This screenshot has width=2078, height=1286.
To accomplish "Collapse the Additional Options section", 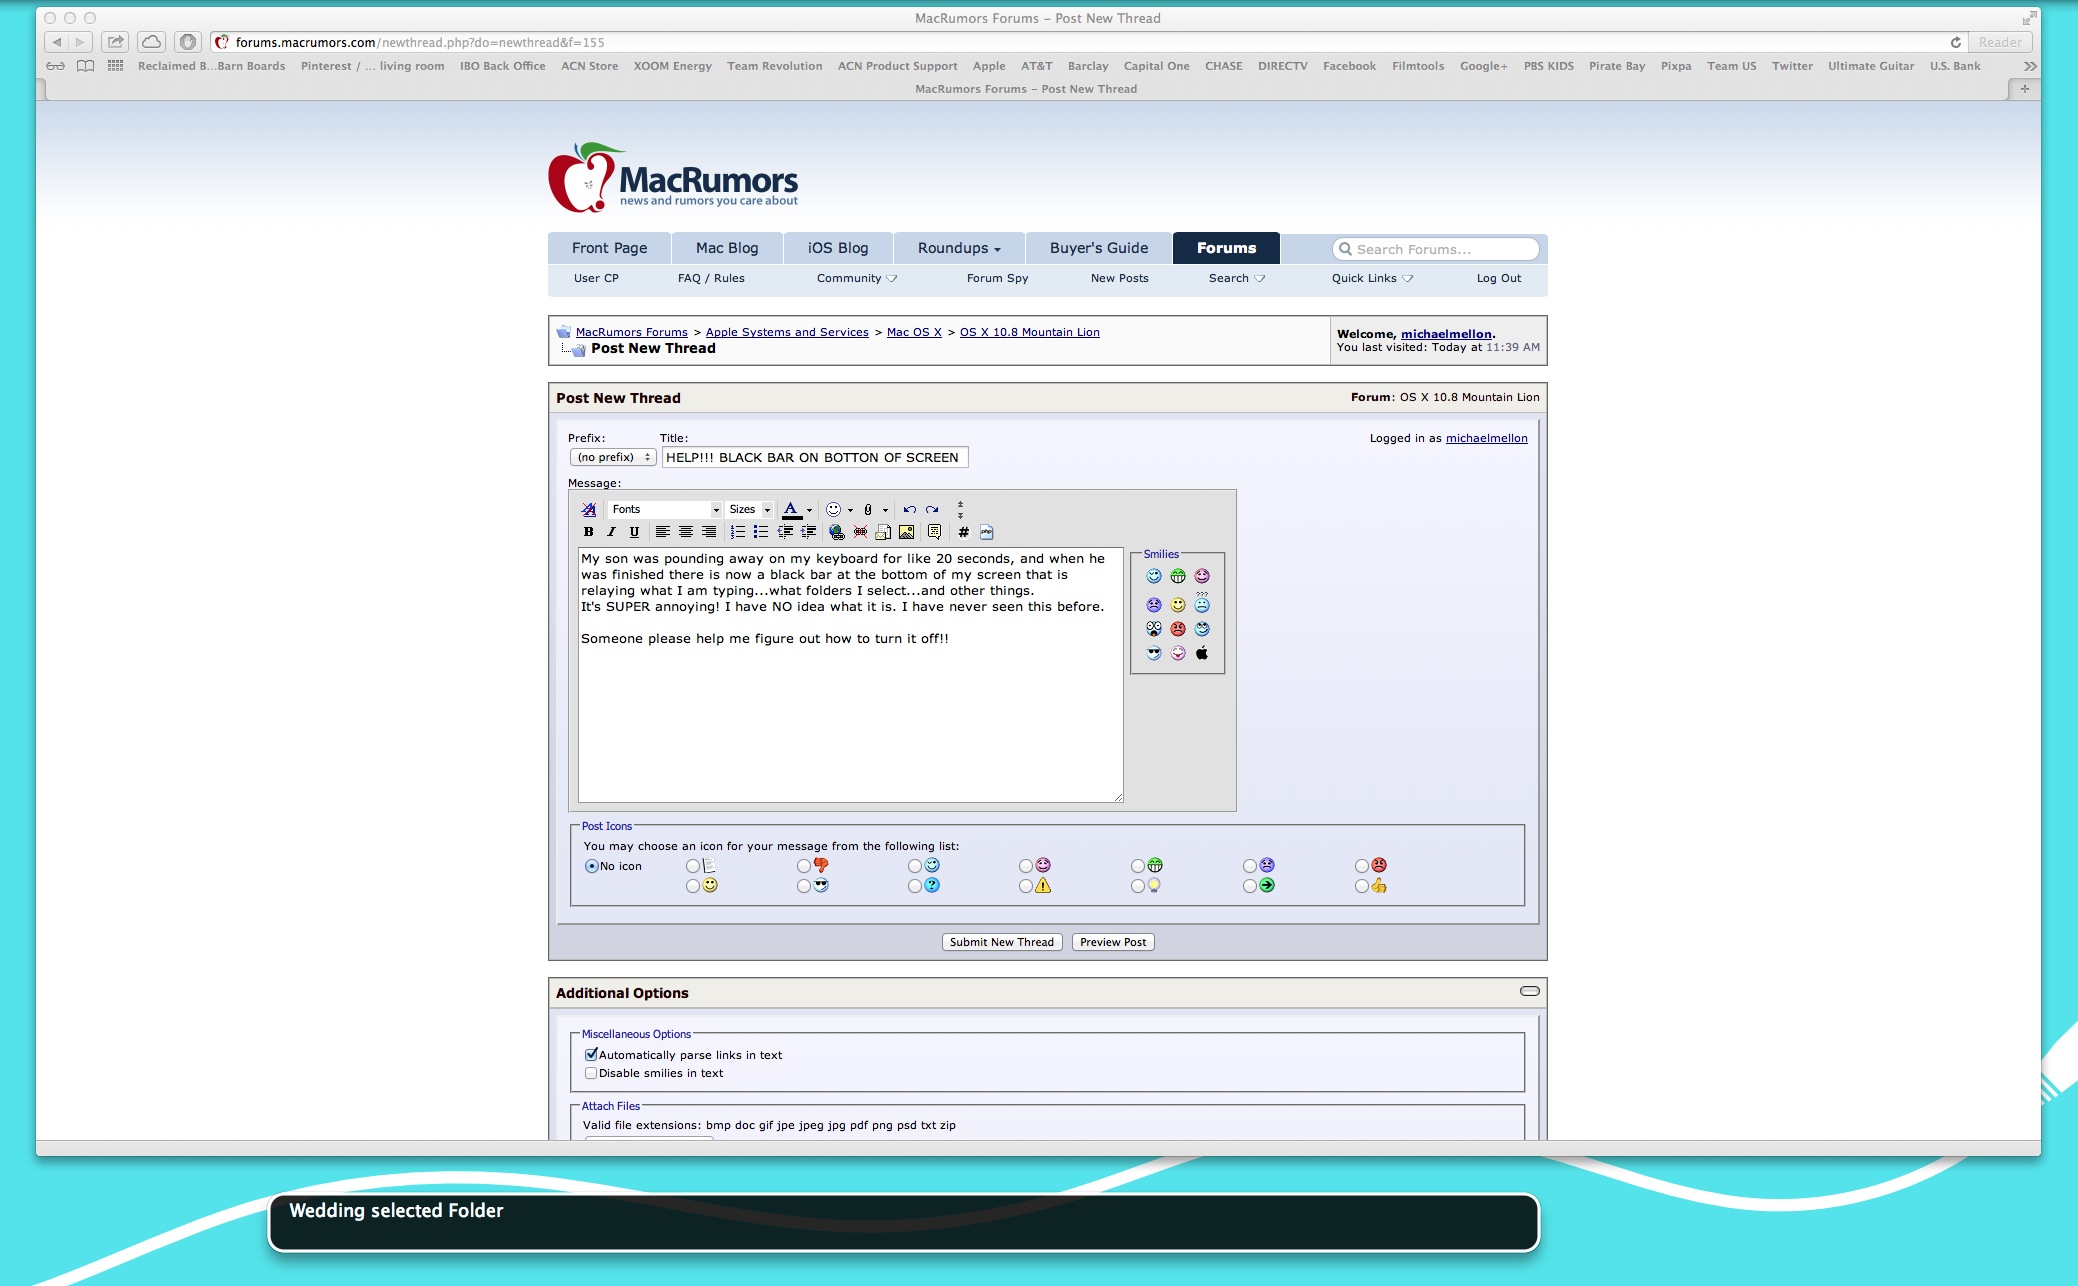I will click(1530, 991).
